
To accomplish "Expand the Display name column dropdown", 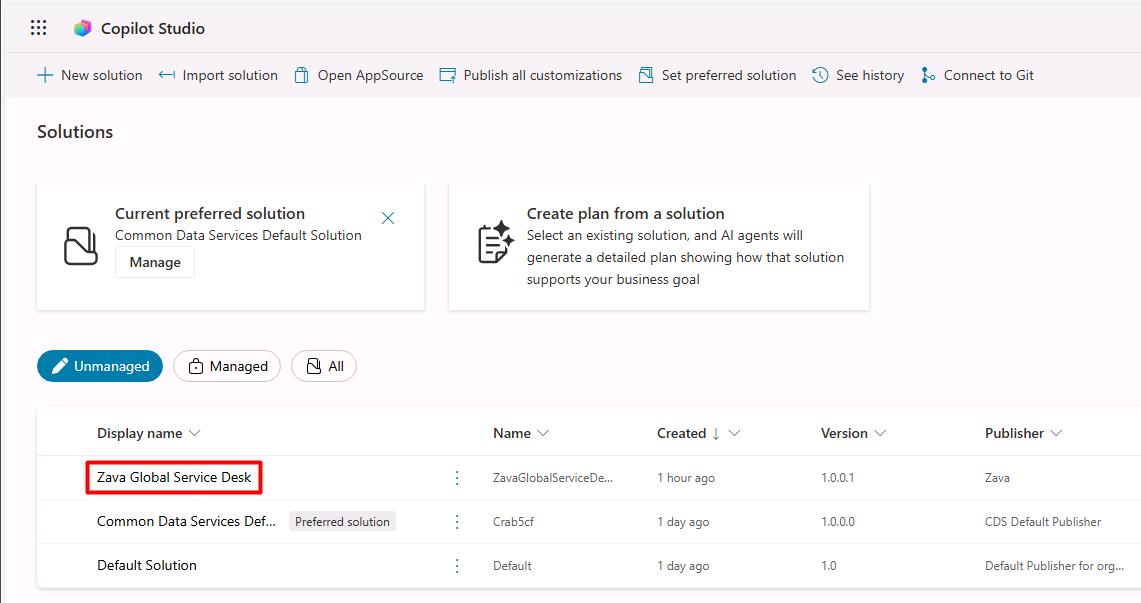I will 194,433.
